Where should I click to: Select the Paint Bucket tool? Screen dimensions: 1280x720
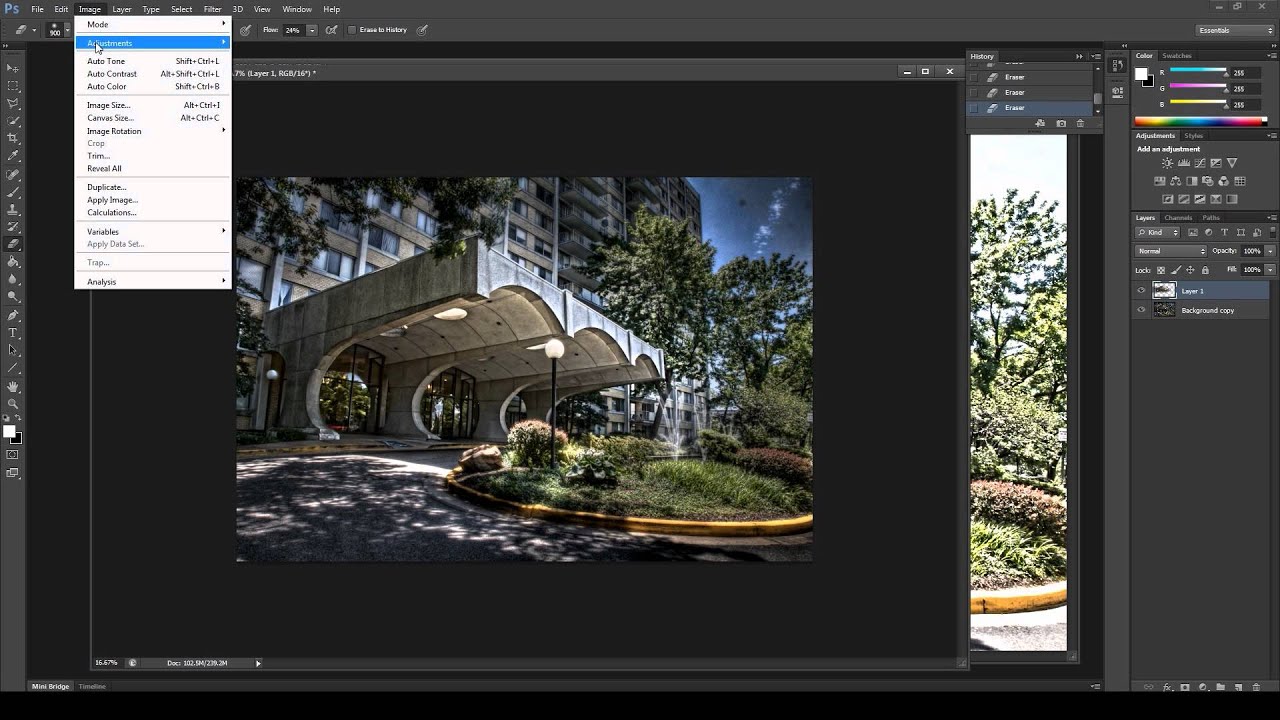(x=14, y=261)
